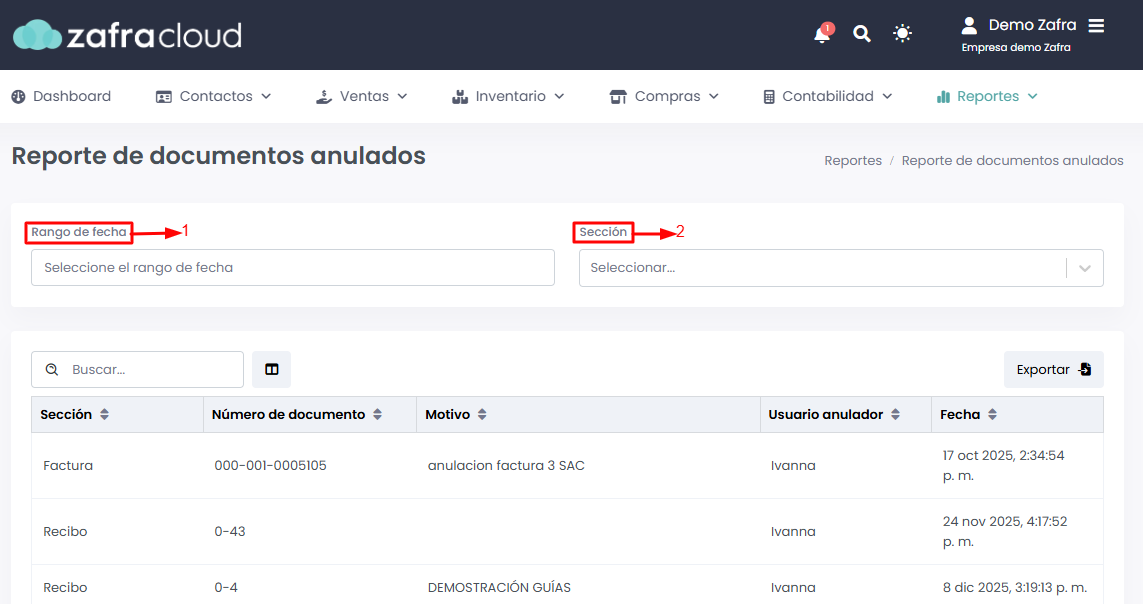Viewport: 1143px width, 604px height.
Task: Click the Contactos card icon
Action: pos(164,97)
